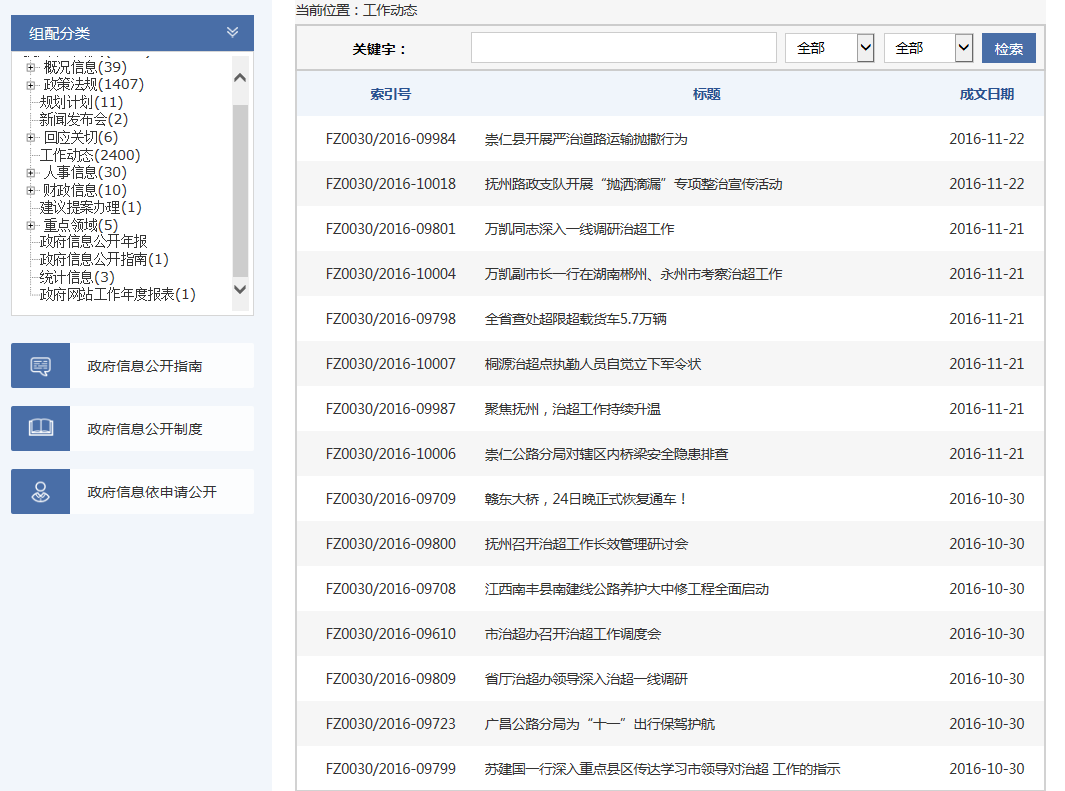The width and height of the screenshot is (1065, 791).
Task: Expand the 人事信息(30) tree node
Action: pyautogui.click(x=31, y=172)
